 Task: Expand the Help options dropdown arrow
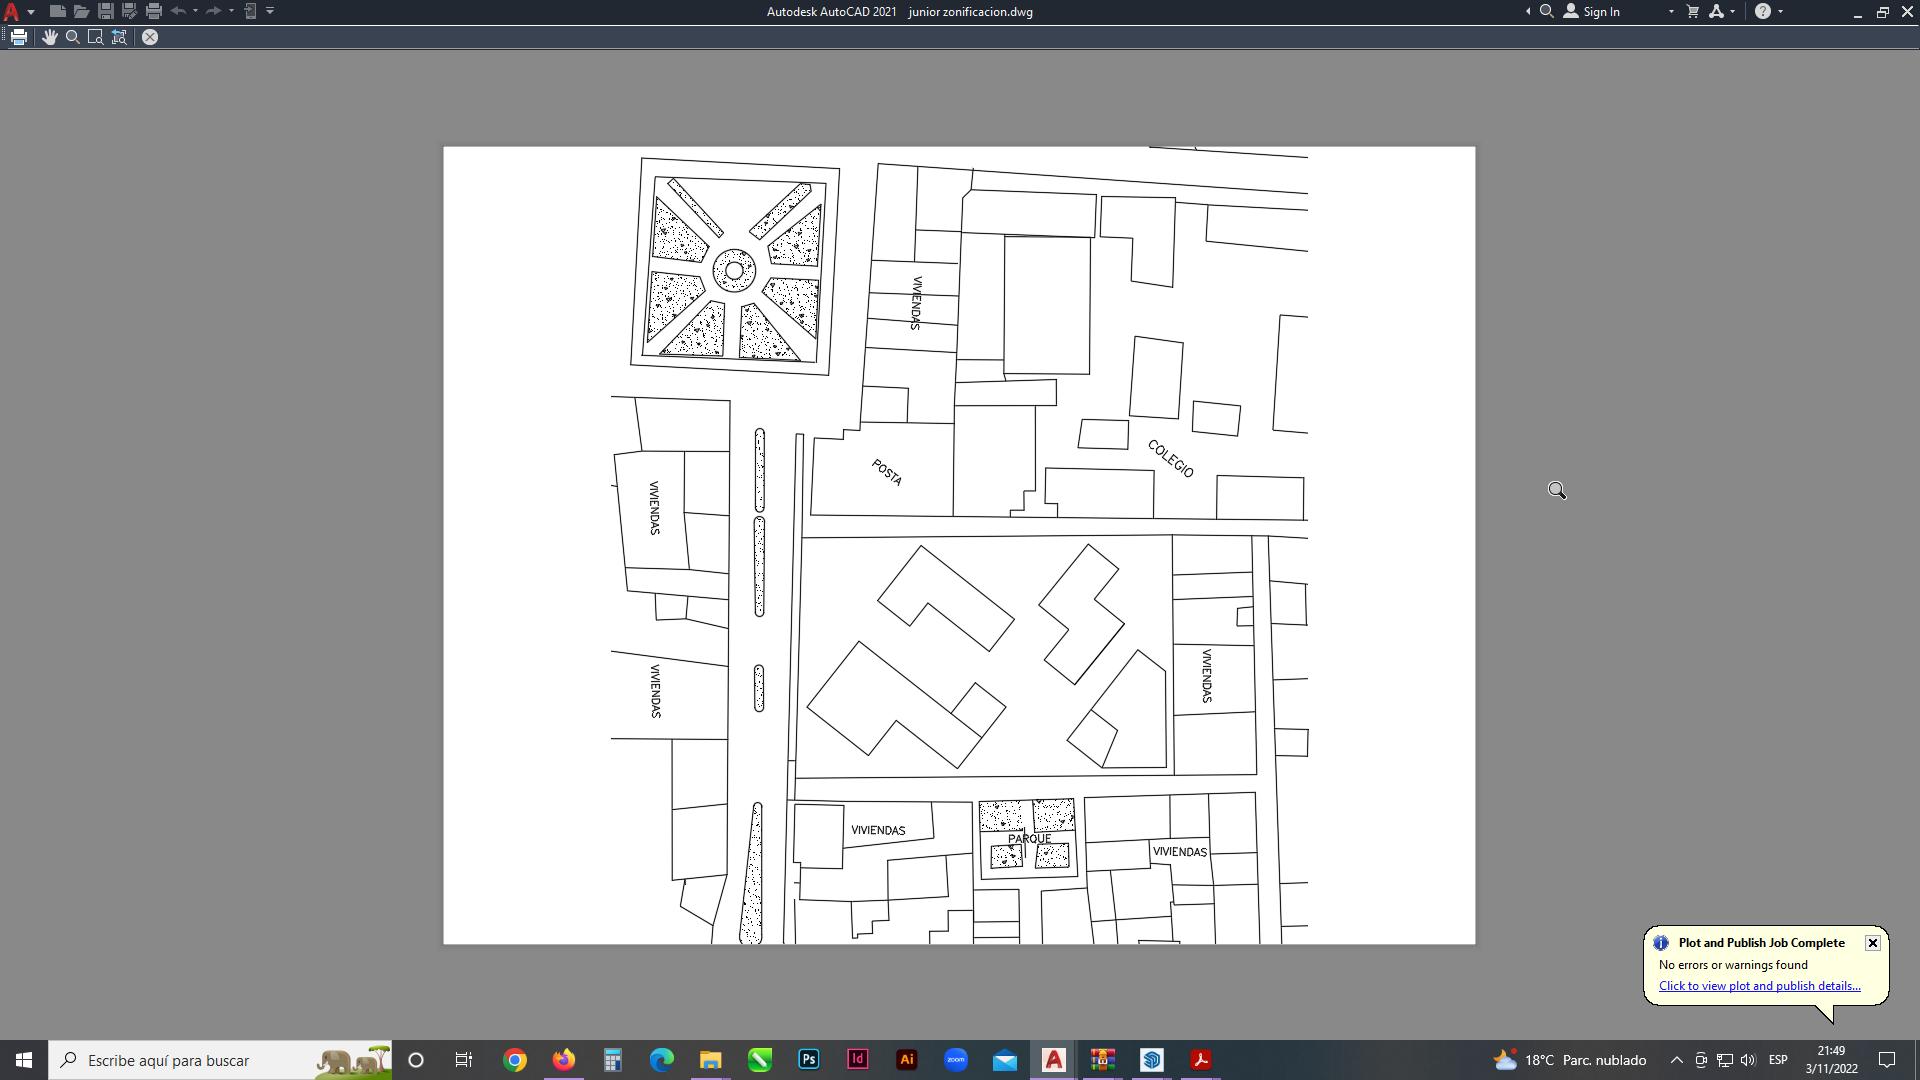[x=1781, y=11]
